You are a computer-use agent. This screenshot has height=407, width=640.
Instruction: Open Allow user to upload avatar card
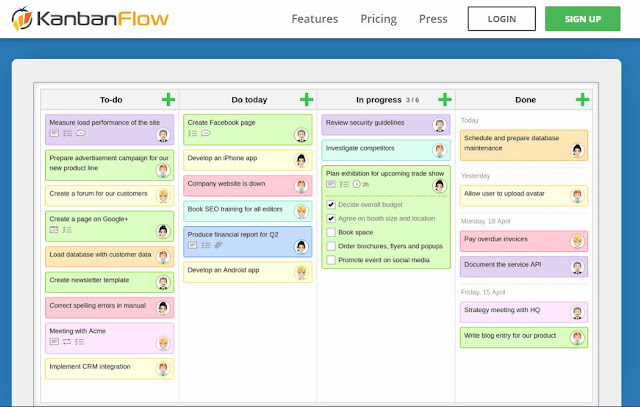(x=524, y=196)
